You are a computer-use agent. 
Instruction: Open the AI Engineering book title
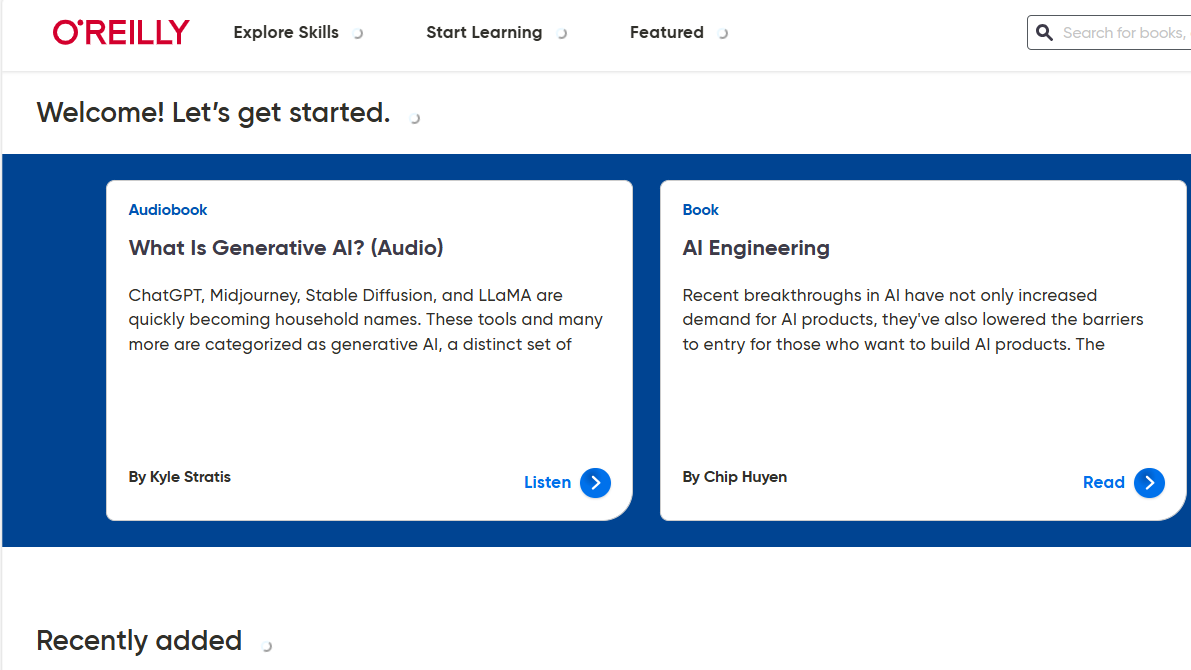click(x=756, y=248)
